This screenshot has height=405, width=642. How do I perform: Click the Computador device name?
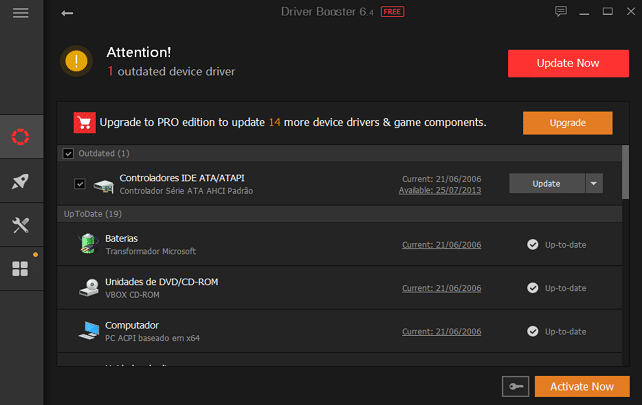coord(132,325)
